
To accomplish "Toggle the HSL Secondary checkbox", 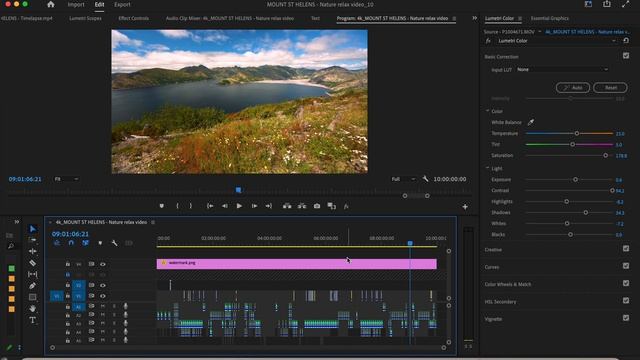I will [x=626, y=300].
